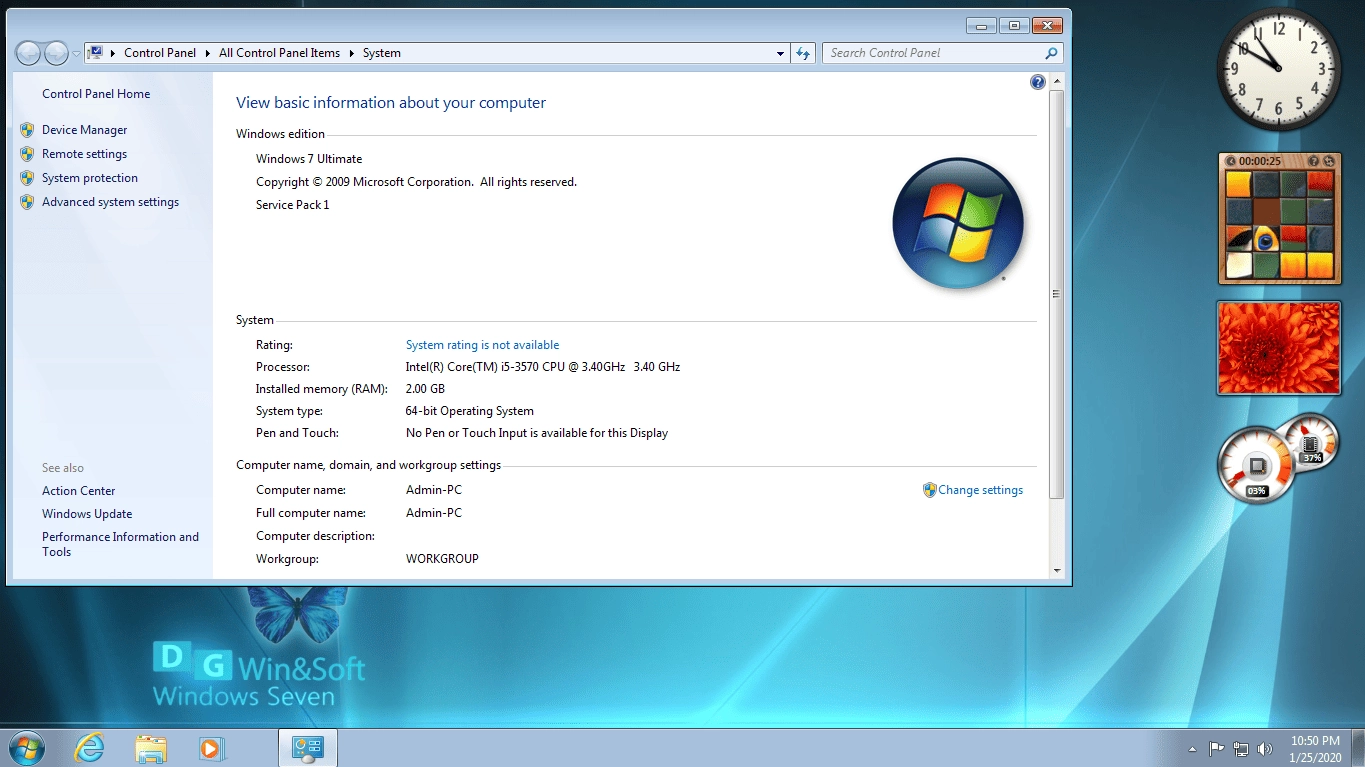The image size is (1365, 767).
Task: Click the white puzzle tile
Action: tap(1239, 265)
